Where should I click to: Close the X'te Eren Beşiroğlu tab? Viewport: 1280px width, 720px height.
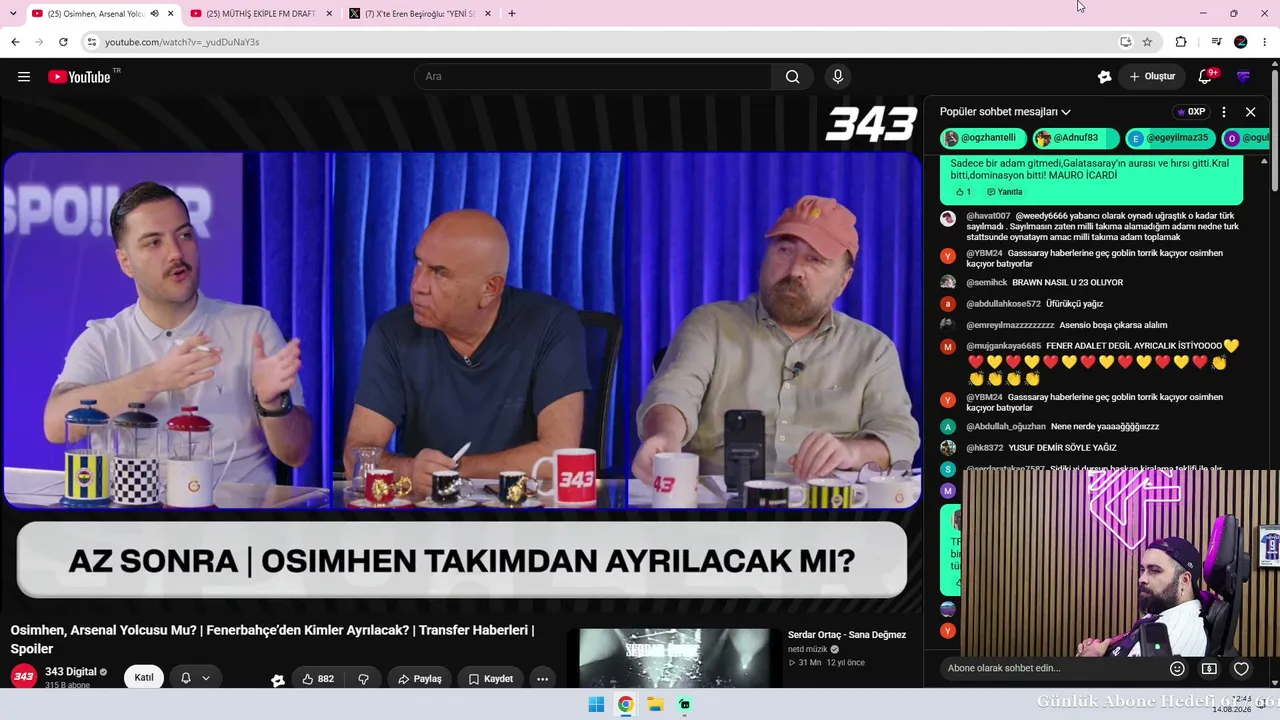click(x=488, y=14)
